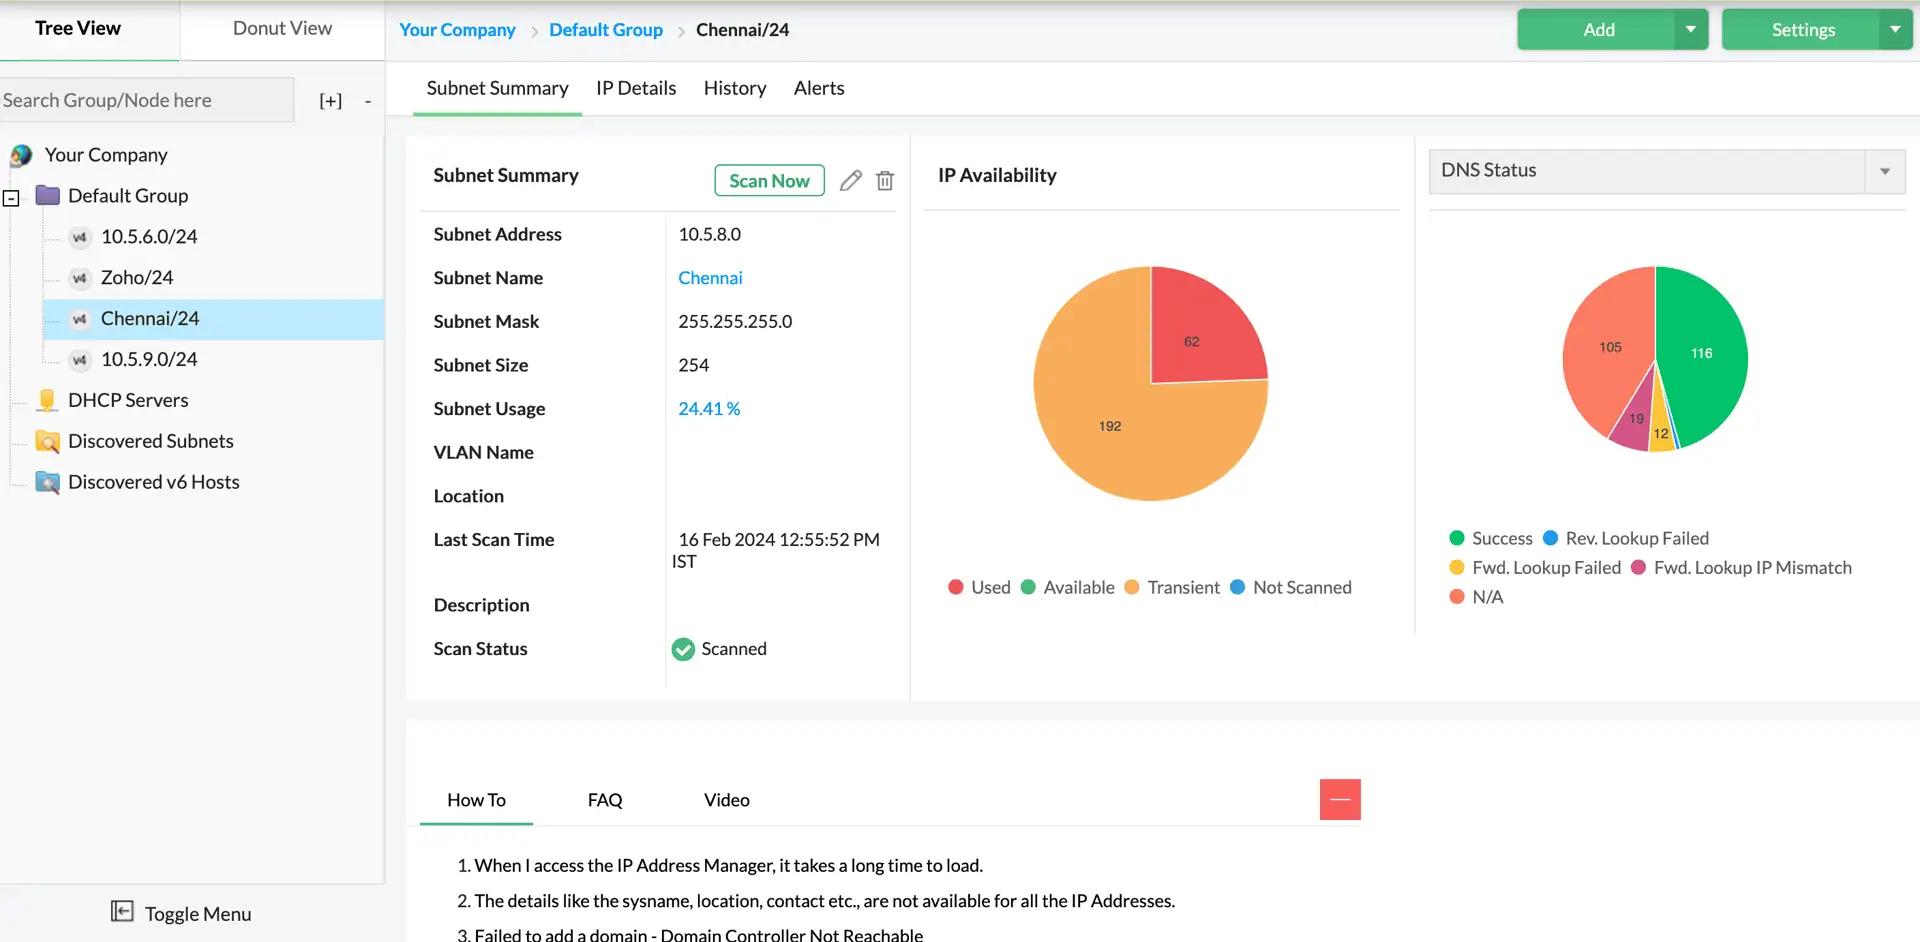Open the IP Details tab
Screen dimensions: 1920x942
636,88
